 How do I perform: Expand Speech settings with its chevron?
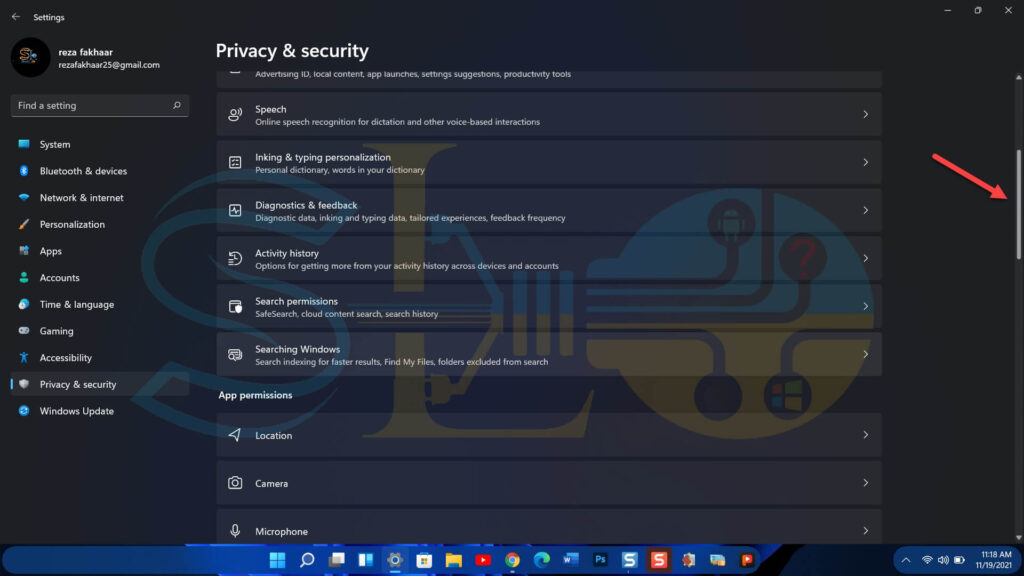click(865, 114)
